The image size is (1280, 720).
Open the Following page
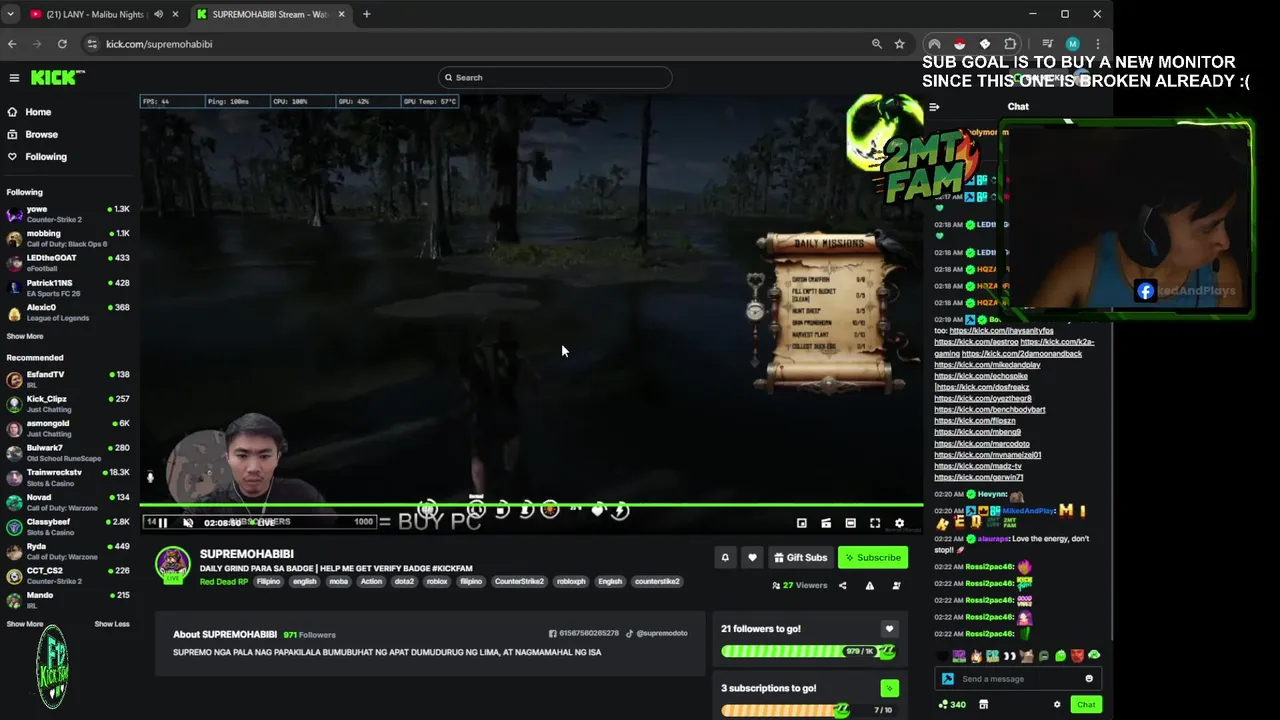point(46,157)
